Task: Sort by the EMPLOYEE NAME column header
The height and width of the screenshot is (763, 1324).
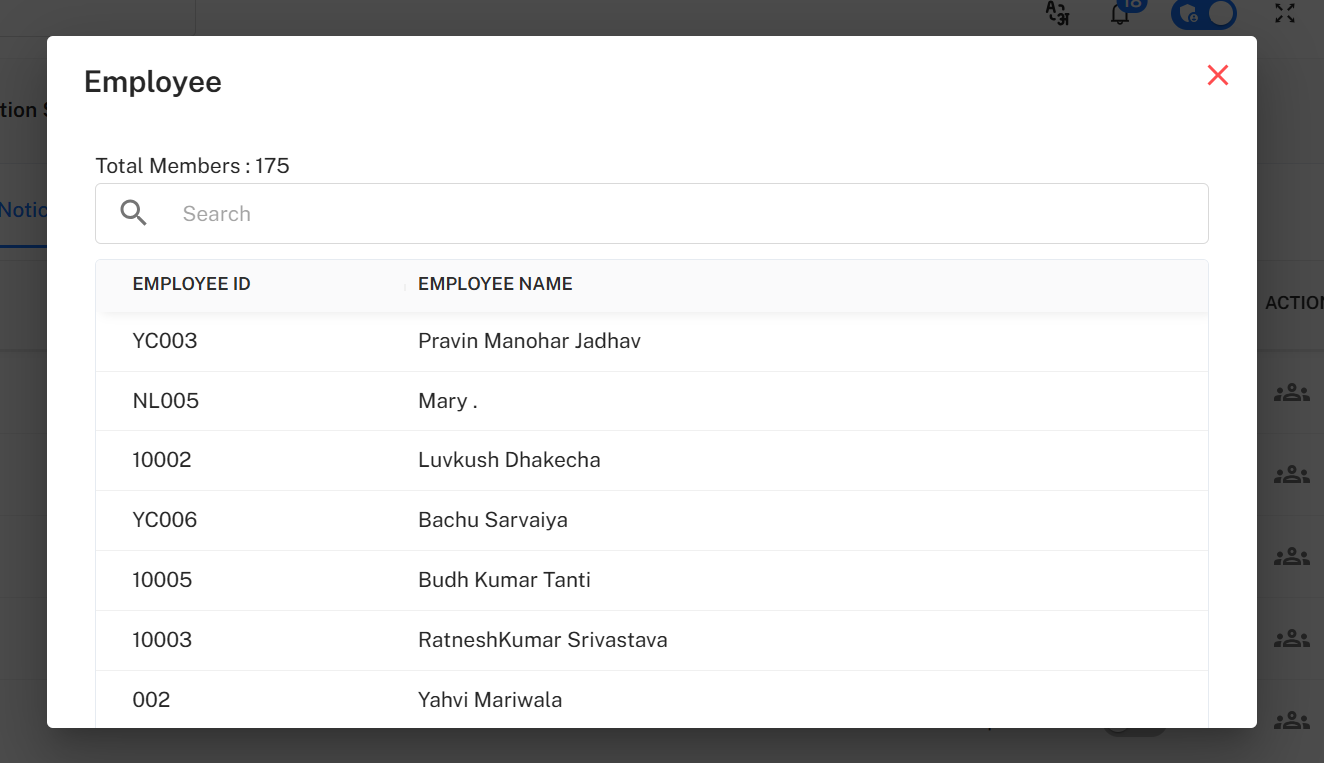Action: pyautogui.click(x=495, y=283)
